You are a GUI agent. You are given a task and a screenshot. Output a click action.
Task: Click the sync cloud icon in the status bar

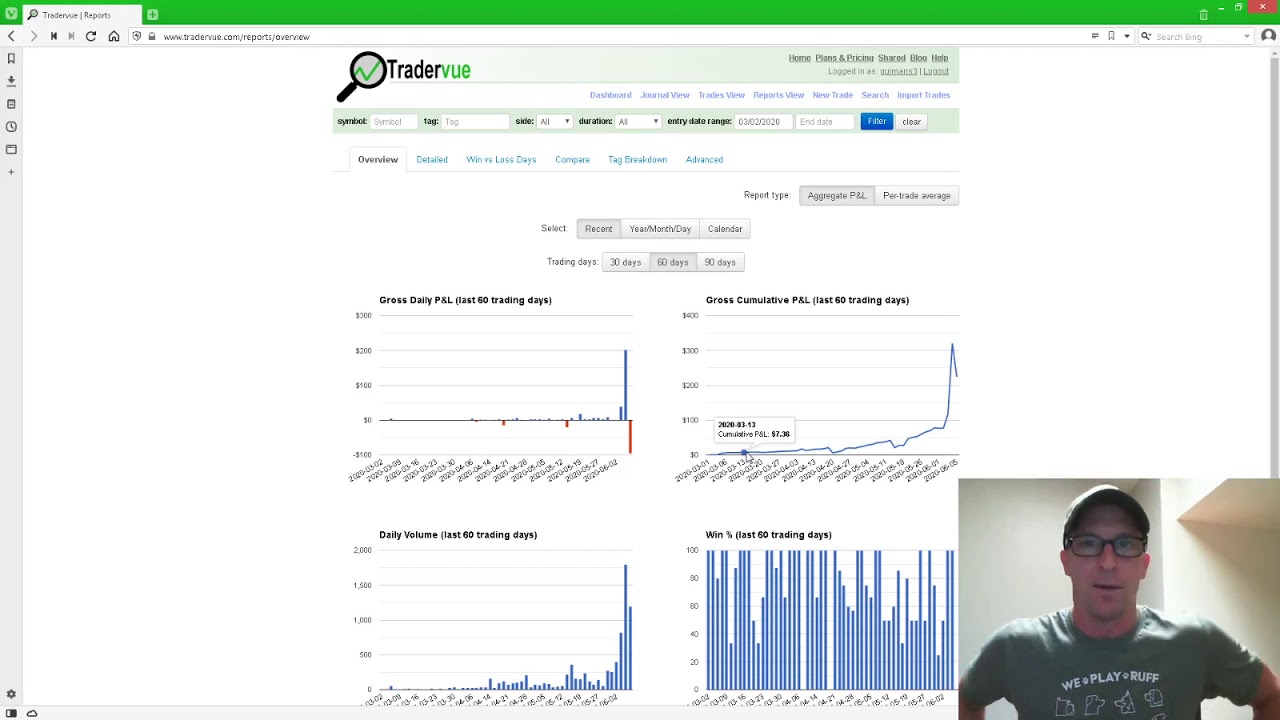click(x=32, y=713)
